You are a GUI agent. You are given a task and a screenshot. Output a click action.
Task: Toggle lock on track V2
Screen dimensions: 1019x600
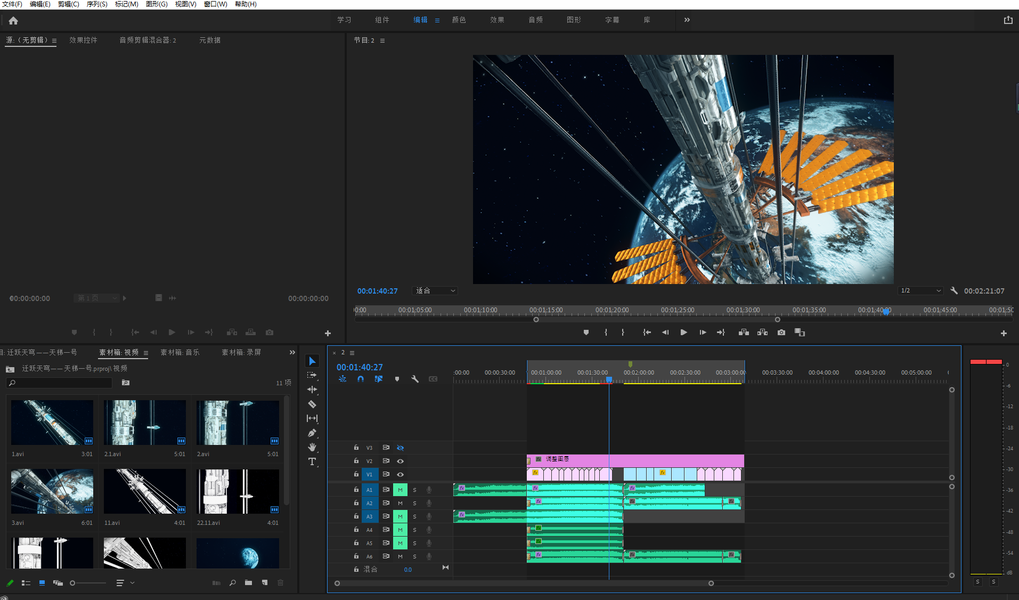click(x=355, y=461)
